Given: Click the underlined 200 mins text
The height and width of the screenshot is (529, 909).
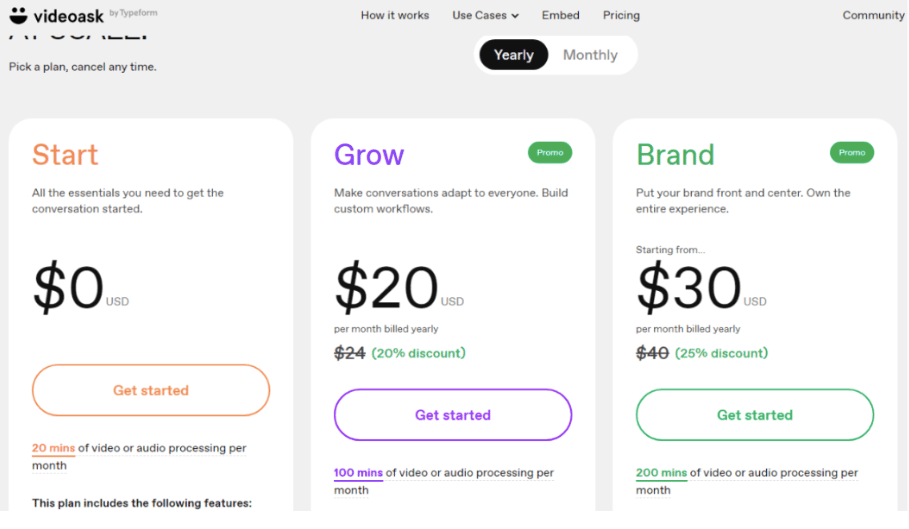Looking at the screenshot, I should [661, 473].
